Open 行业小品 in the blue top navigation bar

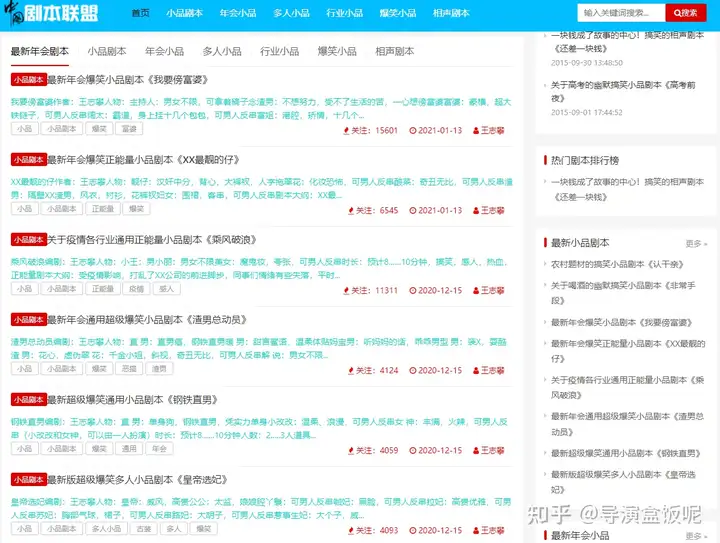pos(344,13)
